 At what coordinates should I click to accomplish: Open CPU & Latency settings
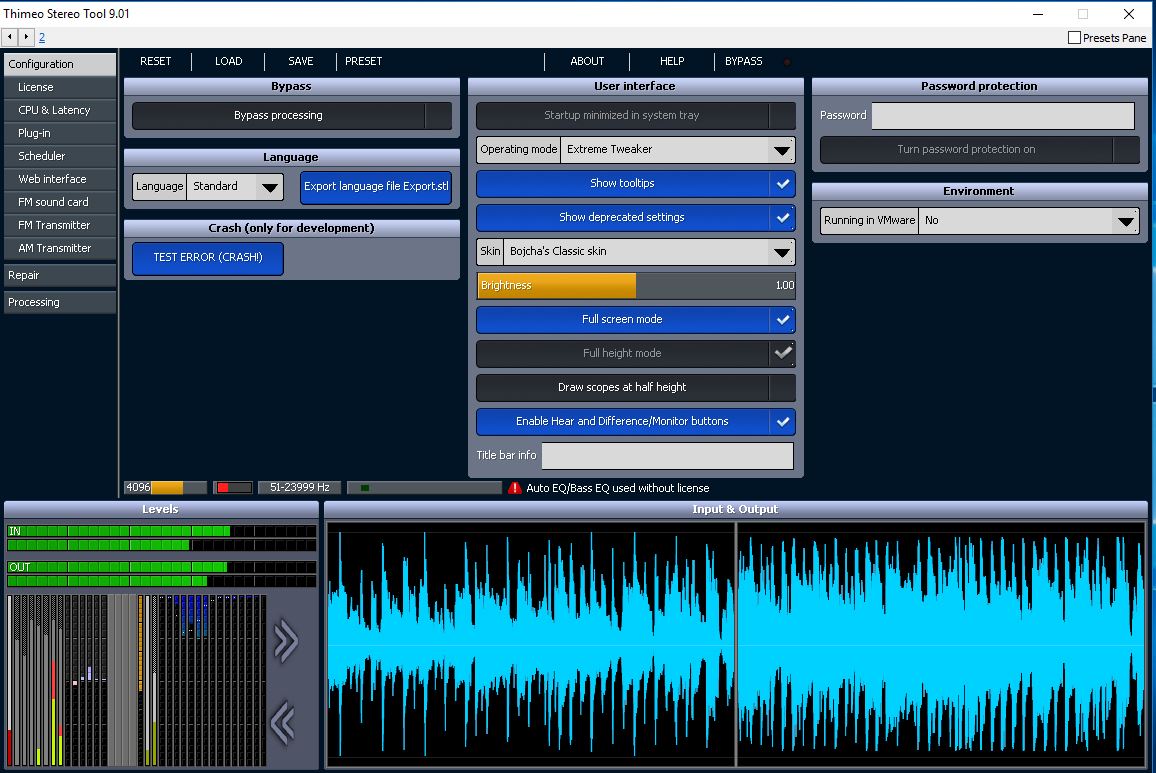point(60,110)
